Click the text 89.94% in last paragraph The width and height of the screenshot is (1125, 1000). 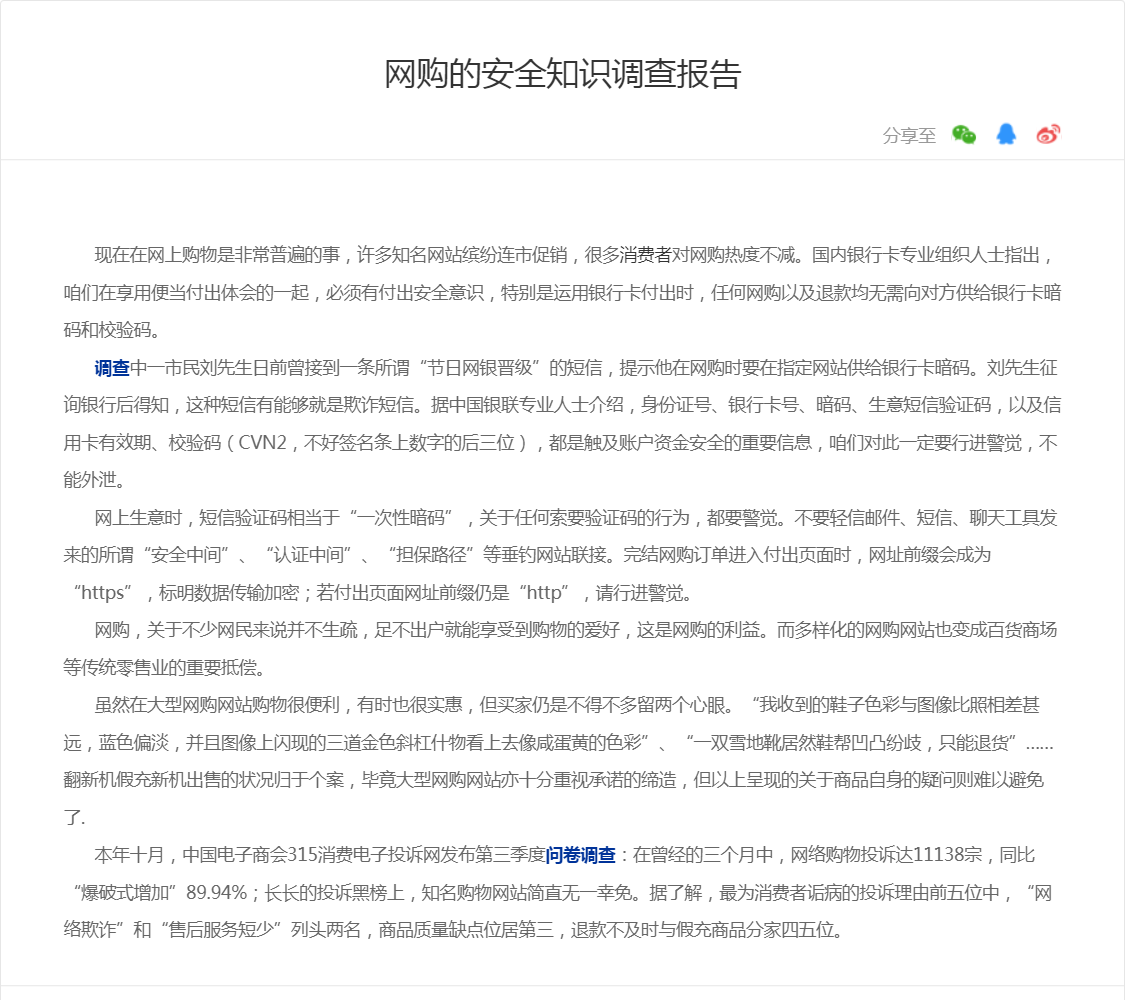pos(217,892)
